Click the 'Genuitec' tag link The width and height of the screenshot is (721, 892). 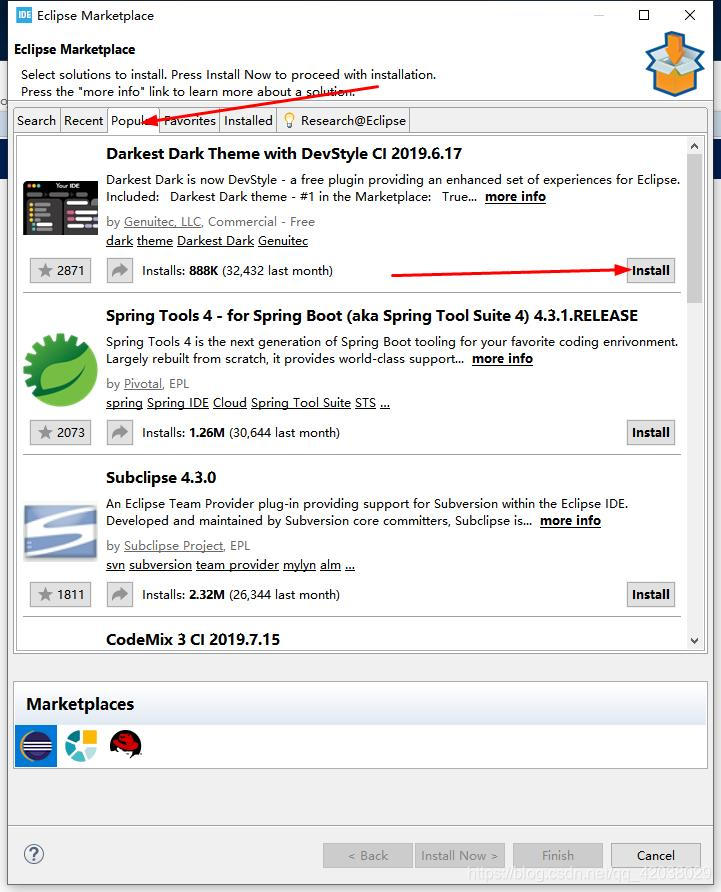283,241
